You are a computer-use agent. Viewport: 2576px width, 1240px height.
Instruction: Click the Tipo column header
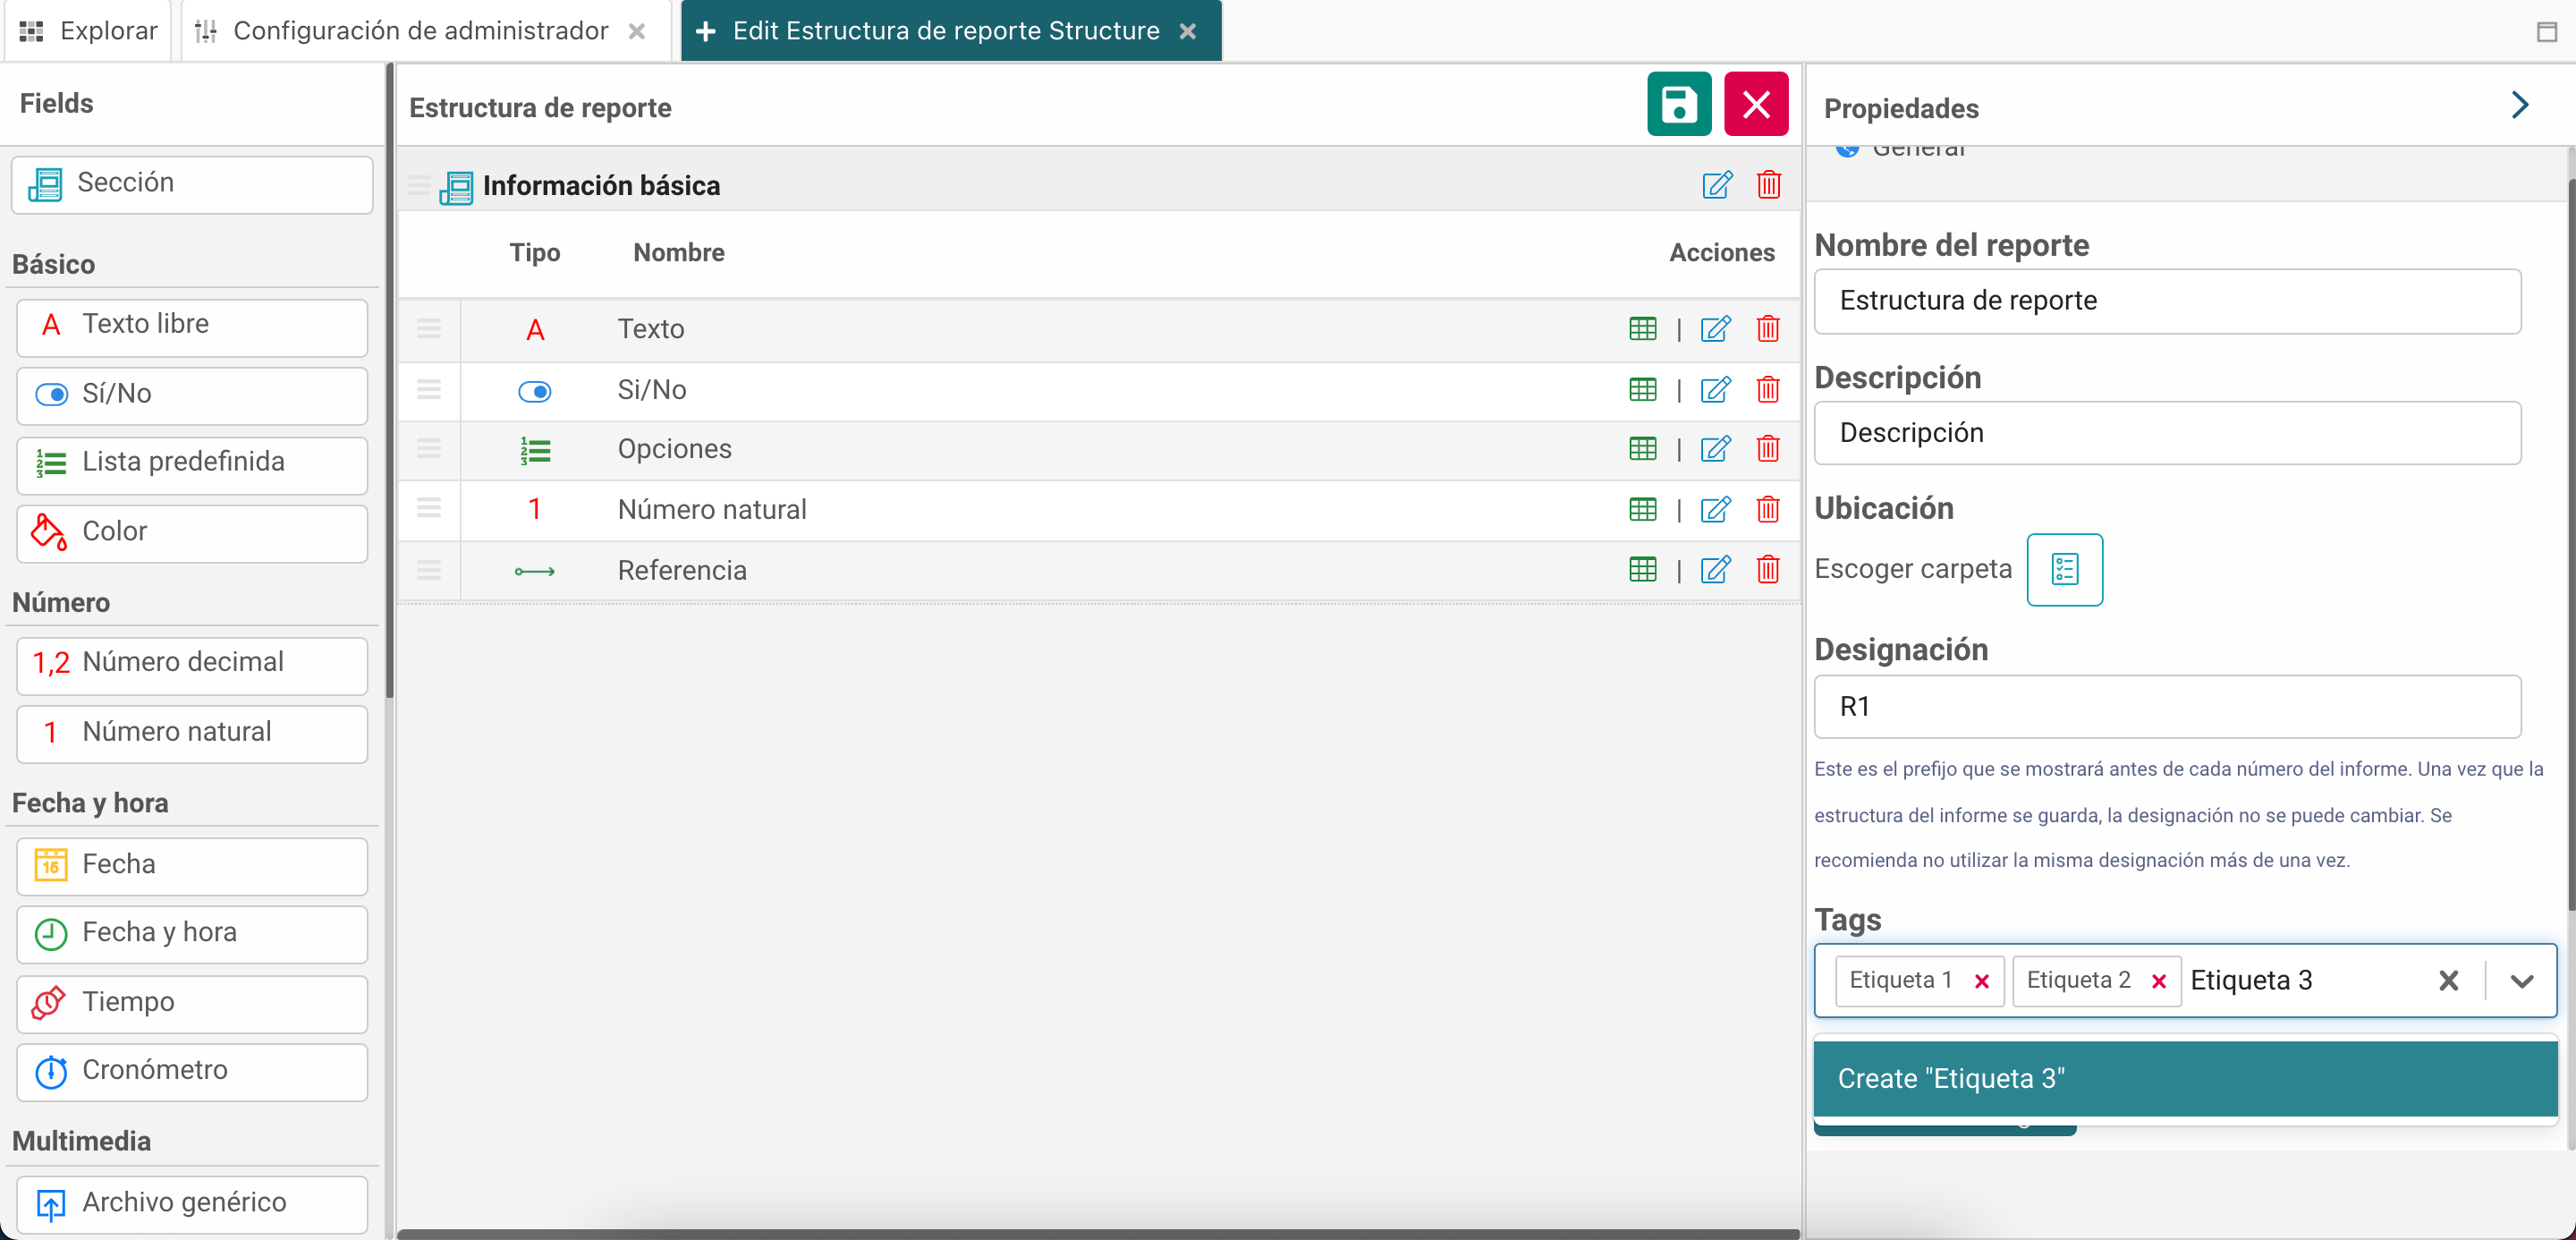pos(535,253)
